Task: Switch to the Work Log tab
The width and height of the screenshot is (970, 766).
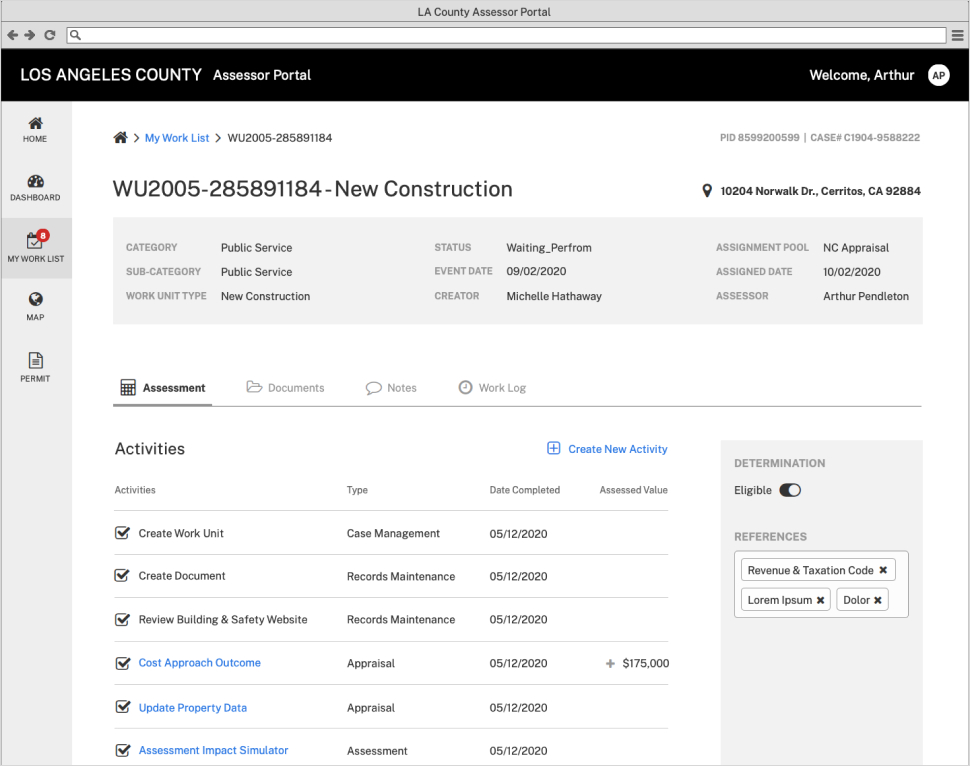Action: [492, 388]
